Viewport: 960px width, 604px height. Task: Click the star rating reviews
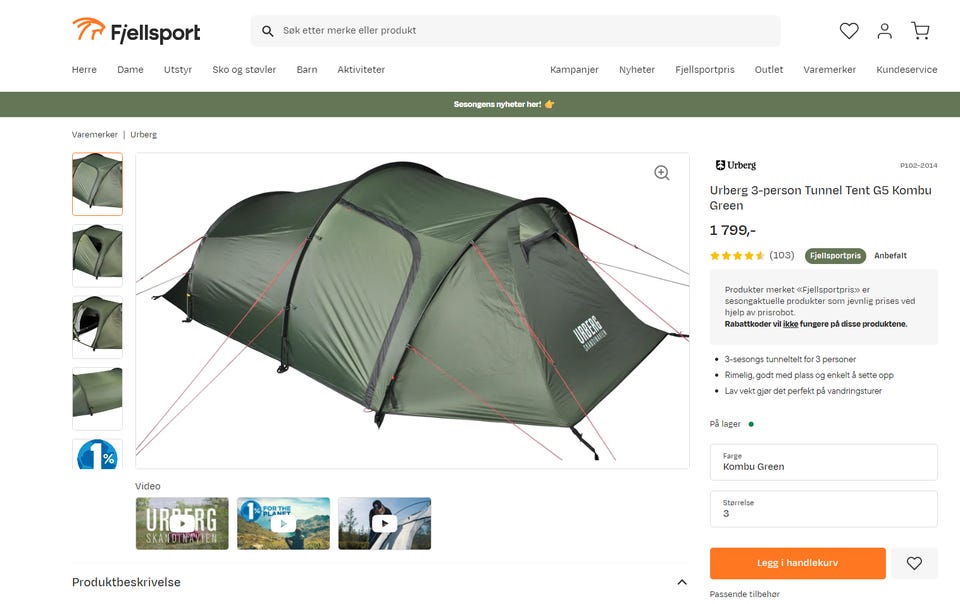tap(751, 255)
